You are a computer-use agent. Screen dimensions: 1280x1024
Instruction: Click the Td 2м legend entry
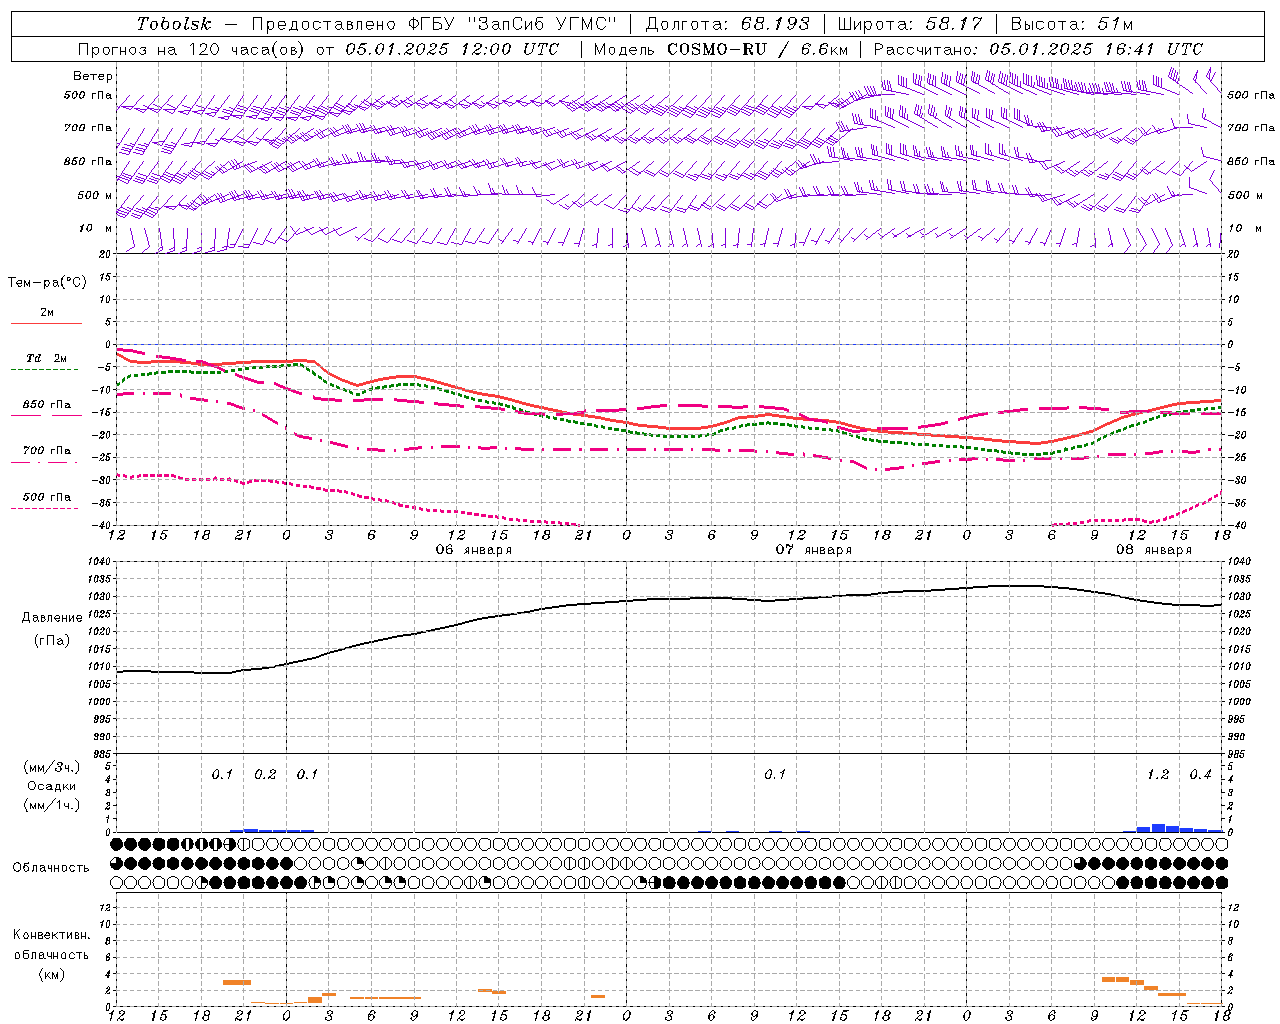tap(47, 358)
